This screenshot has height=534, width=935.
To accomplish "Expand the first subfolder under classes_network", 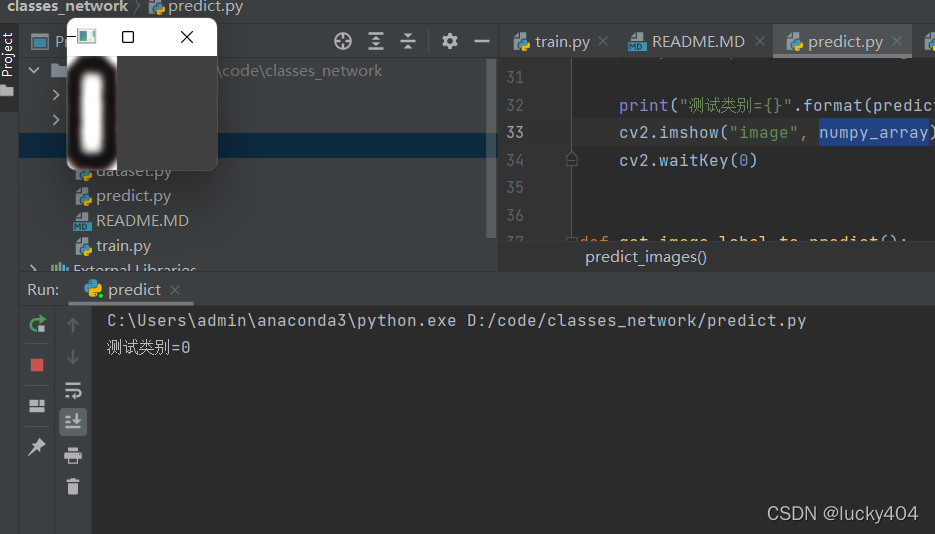I will point(55,95).
